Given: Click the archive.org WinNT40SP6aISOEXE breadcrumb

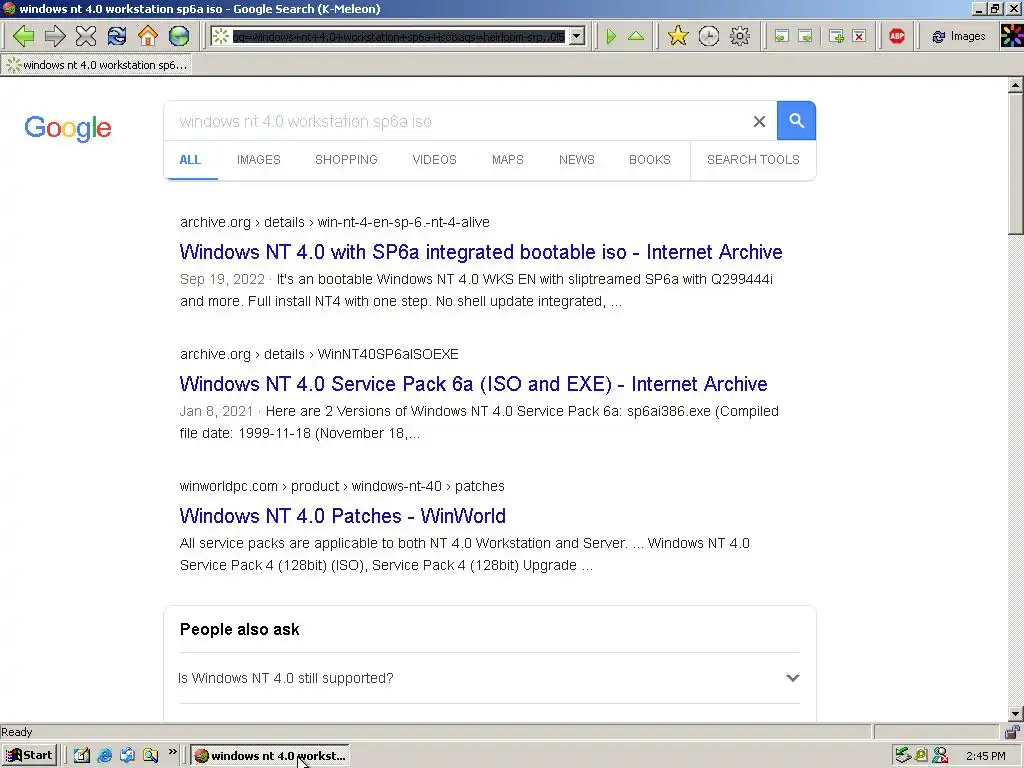Looking at the screenshot, I should pos(319,354).
